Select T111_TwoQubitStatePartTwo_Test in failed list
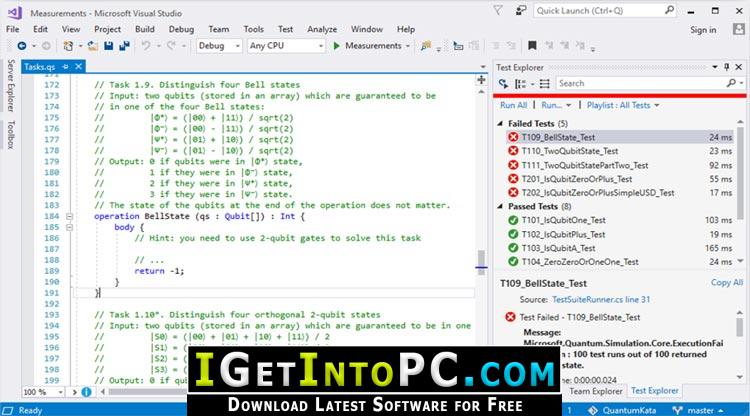The image size is (750, 416). click(x=620, y=165)
